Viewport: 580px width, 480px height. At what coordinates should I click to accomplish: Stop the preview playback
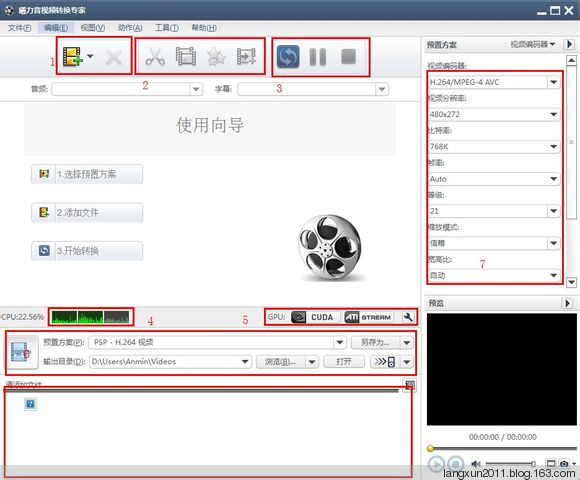pos(456,463)
